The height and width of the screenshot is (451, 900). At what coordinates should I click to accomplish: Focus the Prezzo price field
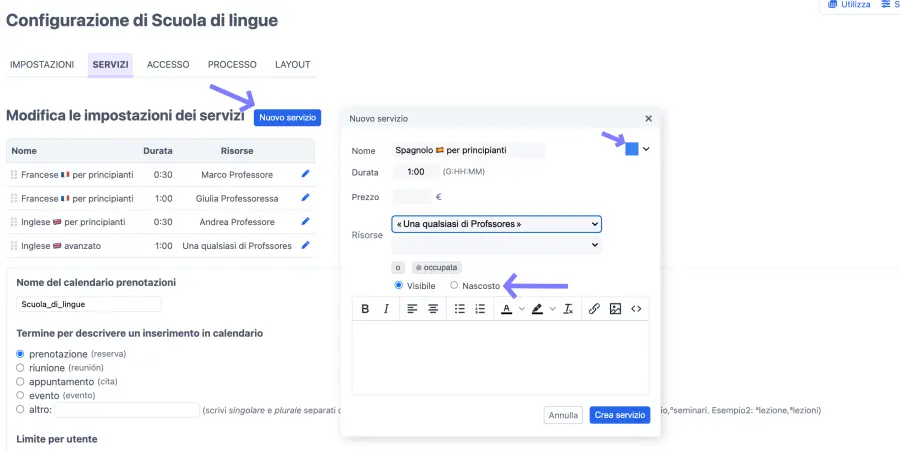pyautogui.click(x=412, y=197)
